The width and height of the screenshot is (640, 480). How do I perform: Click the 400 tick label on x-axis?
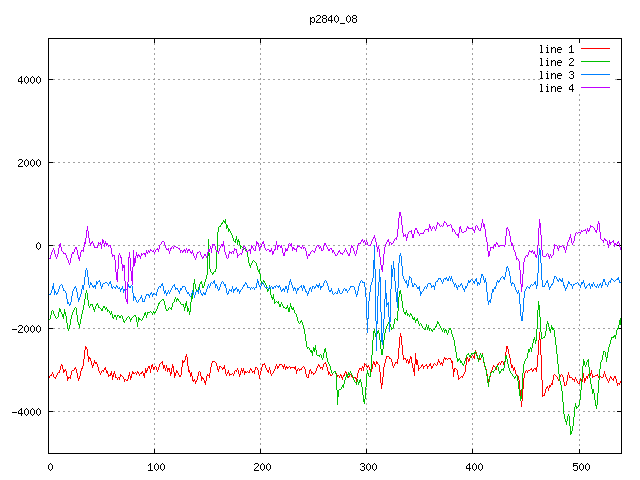tap(473, 465)
